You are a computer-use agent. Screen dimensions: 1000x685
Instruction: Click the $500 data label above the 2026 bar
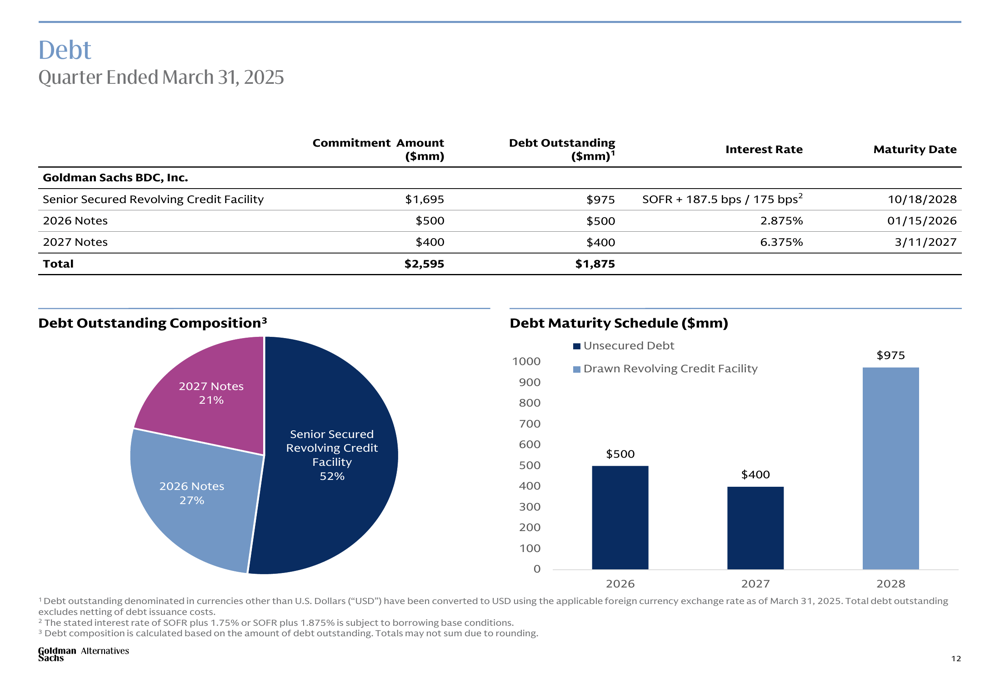(x=620, y=454)
